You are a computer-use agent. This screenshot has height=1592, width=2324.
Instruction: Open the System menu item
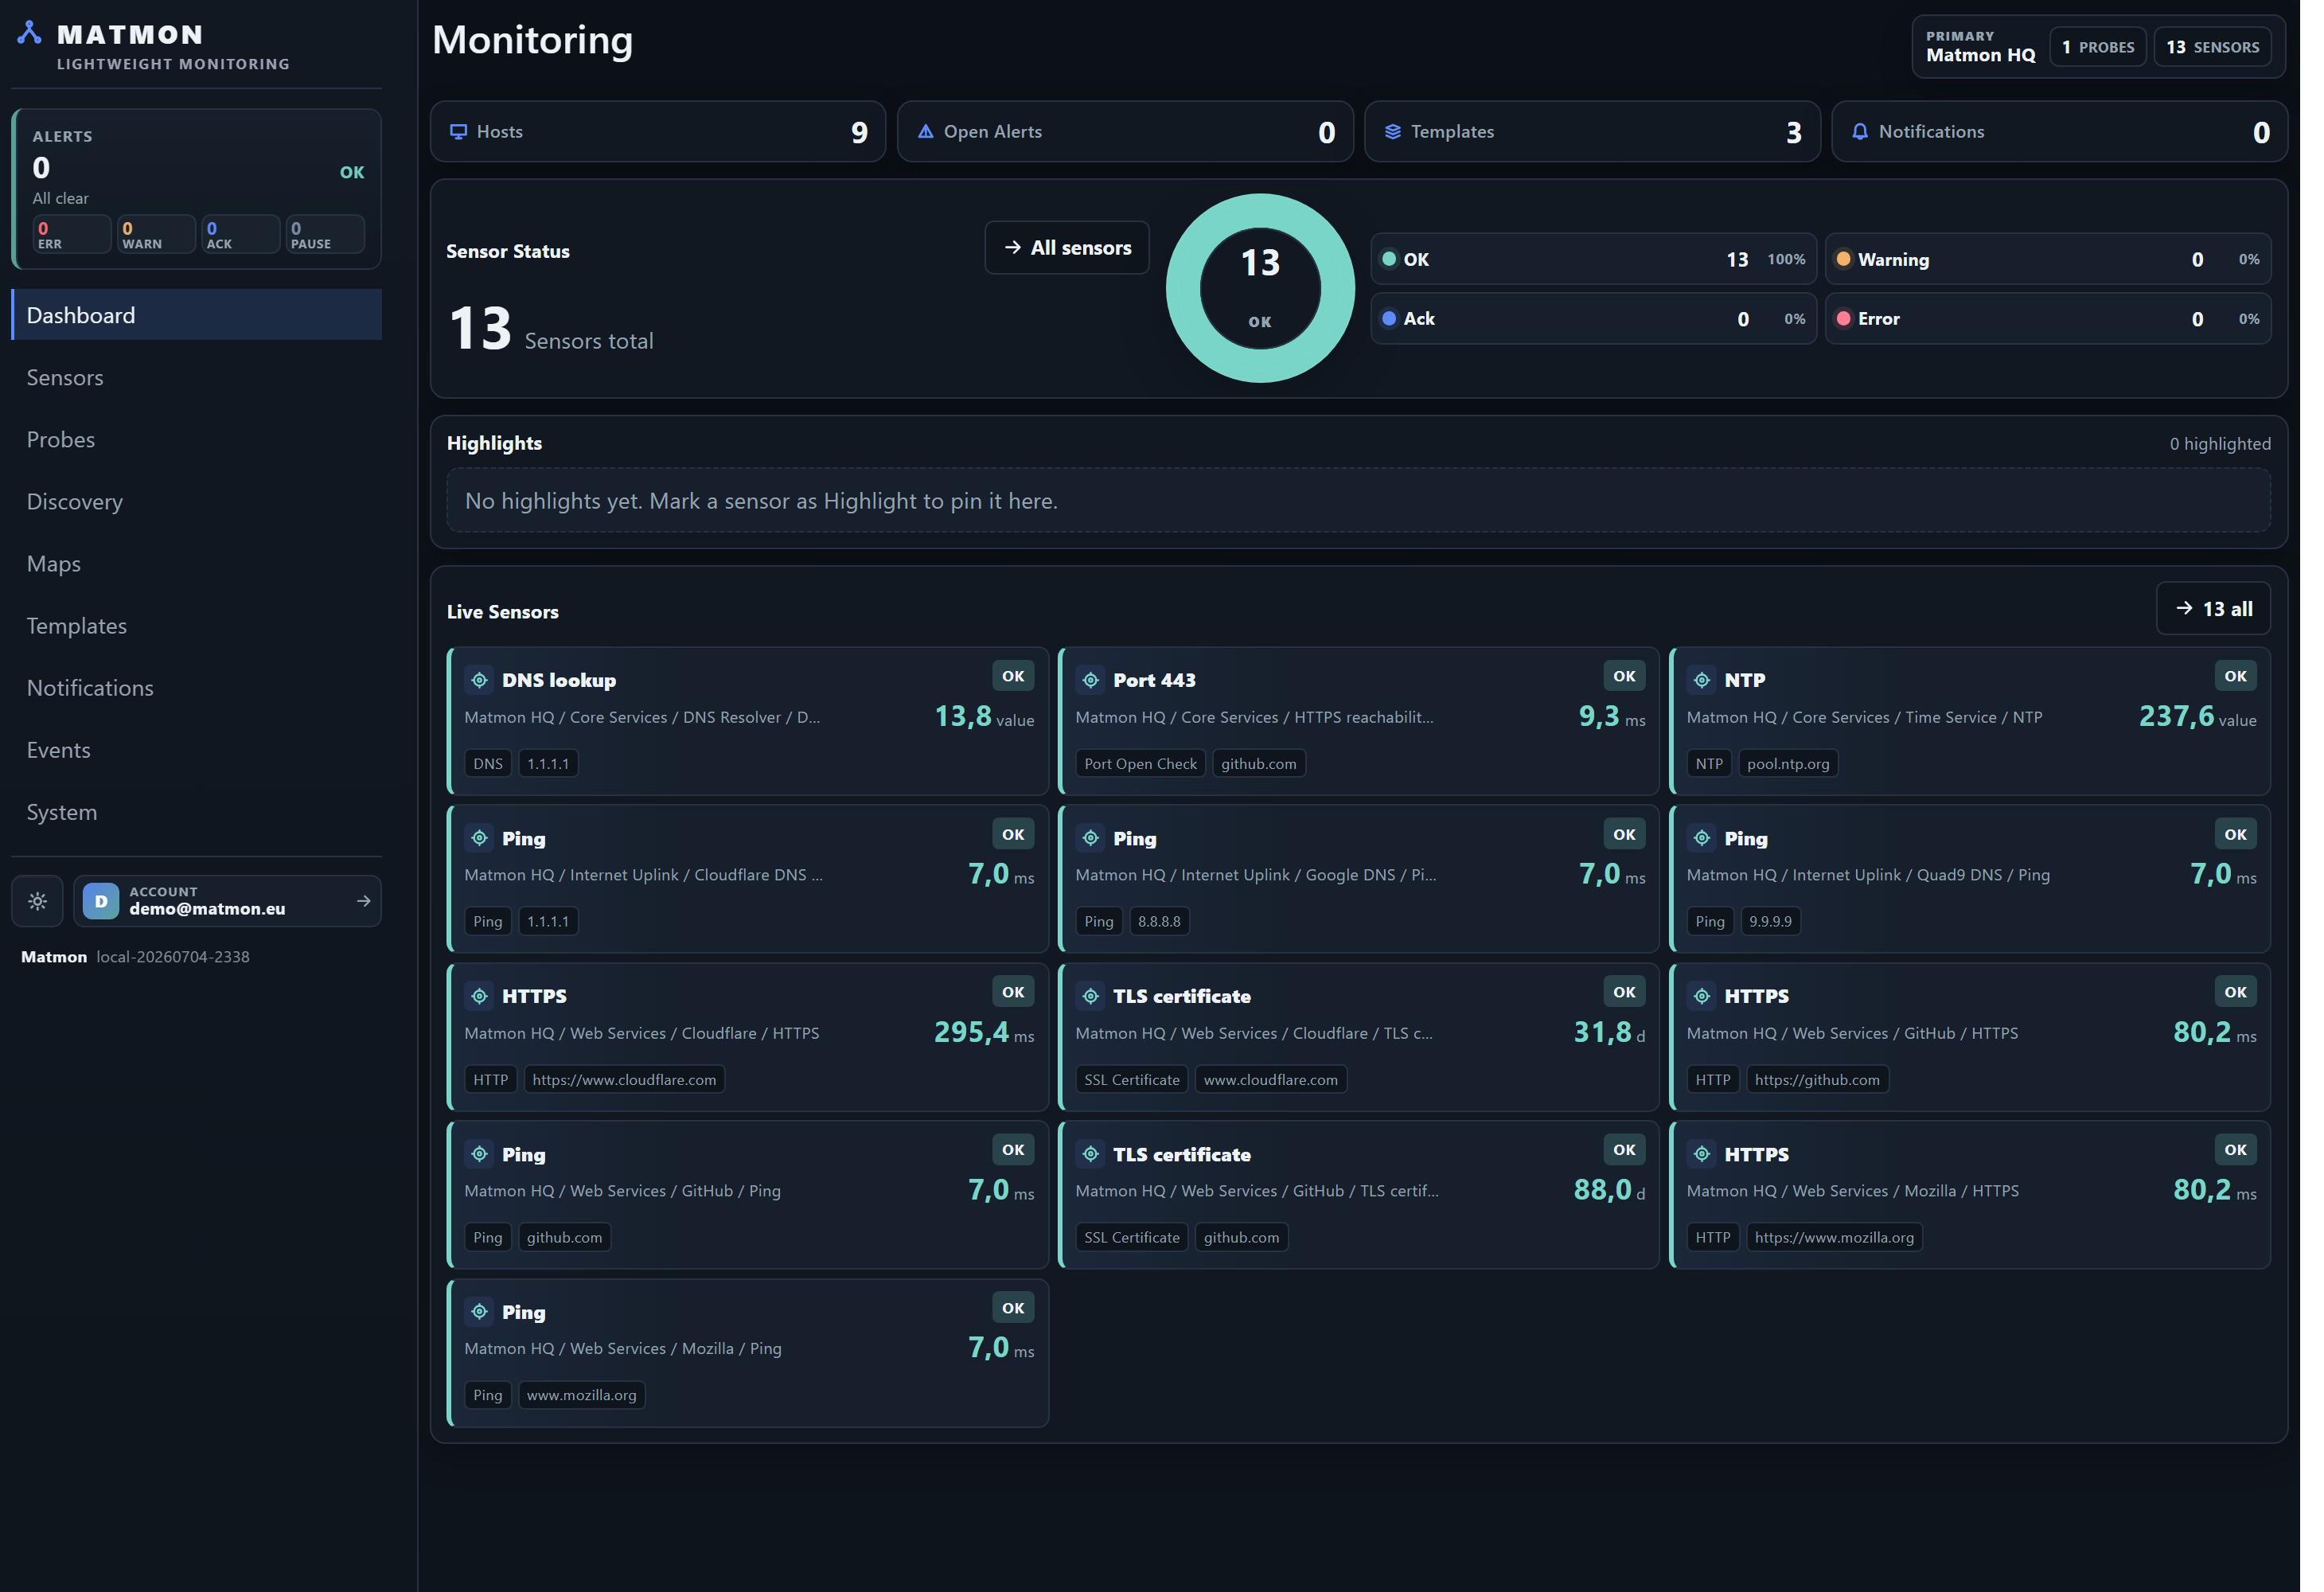pos(197,812)
